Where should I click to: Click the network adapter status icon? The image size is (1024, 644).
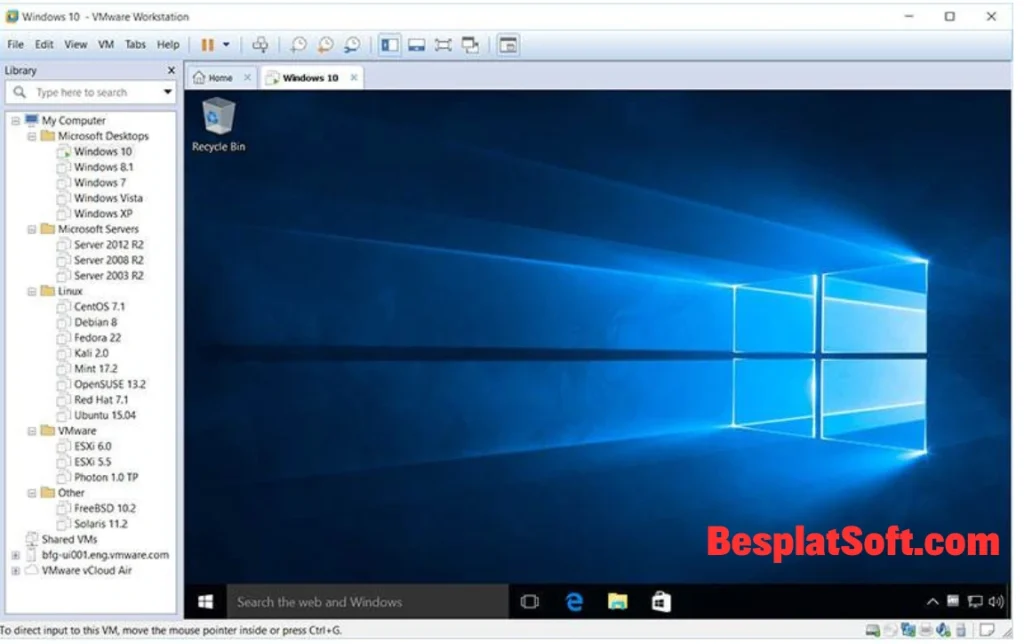tap(908, 630)
